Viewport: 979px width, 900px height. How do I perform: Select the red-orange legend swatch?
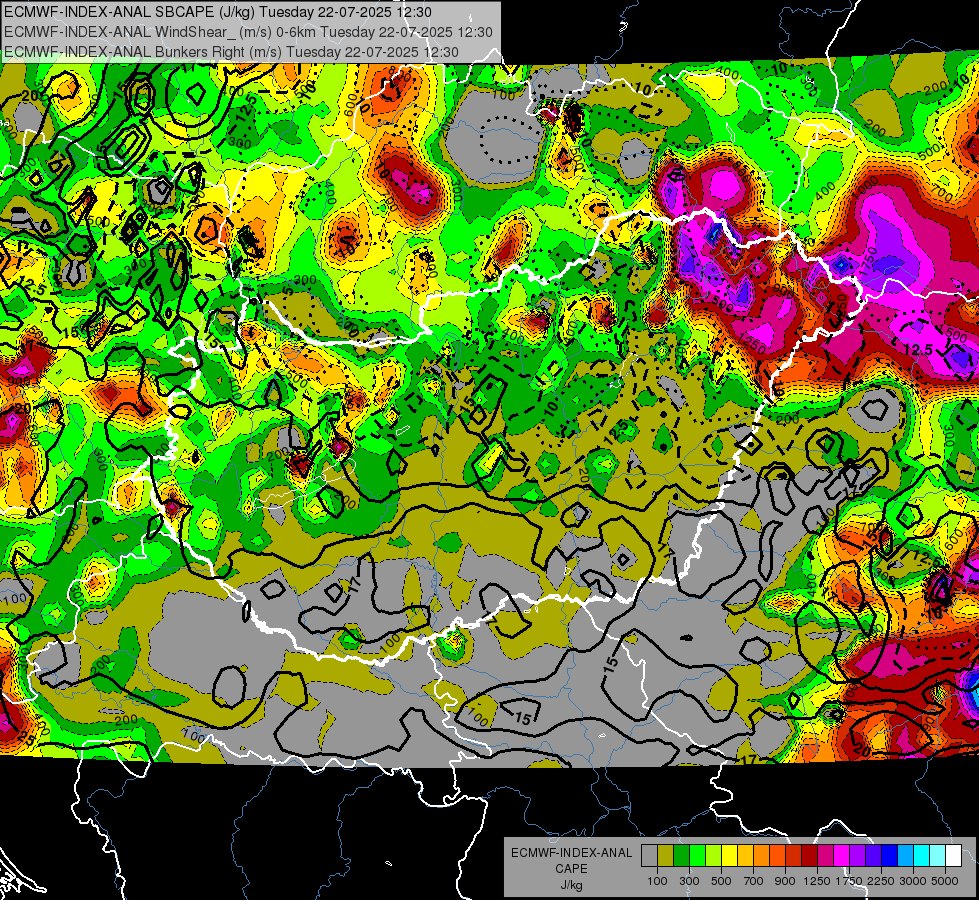click(777, 856)
